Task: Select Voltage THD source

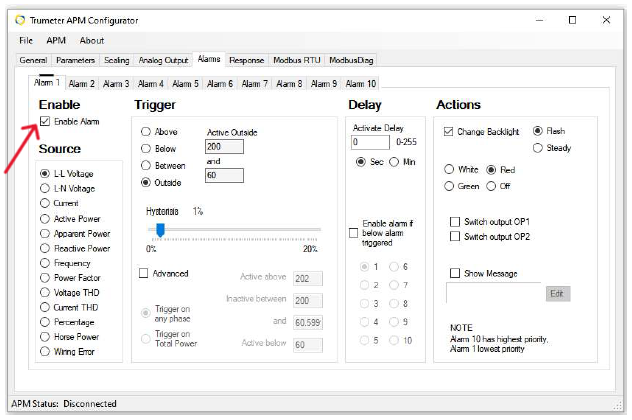Action: click(45, 292)
